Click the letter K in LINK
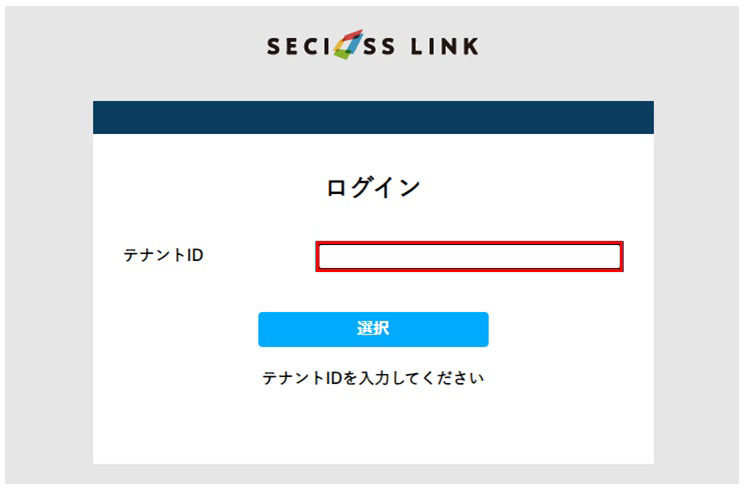This screenshot has height=500, width=750. [x=469, y=46]
